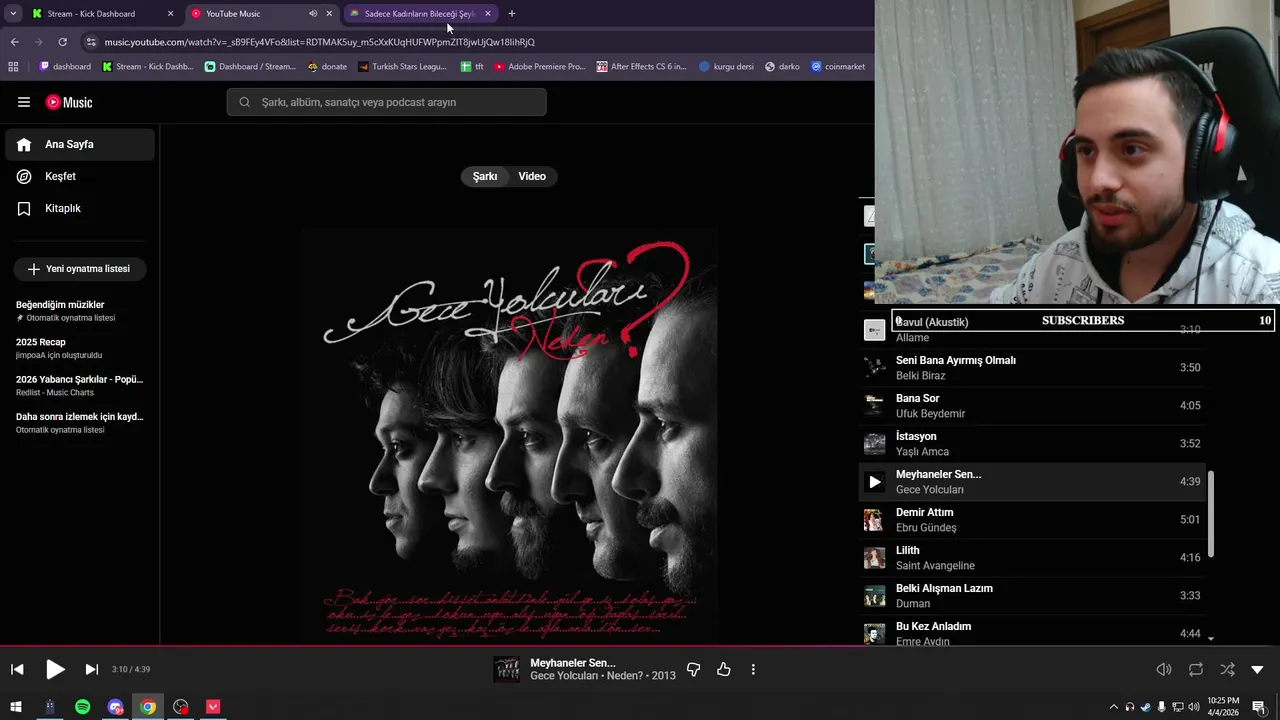Open the donate bookmark
This screenshot has width=1280, height=720.
pyautogui.click(x=327, y=67)
